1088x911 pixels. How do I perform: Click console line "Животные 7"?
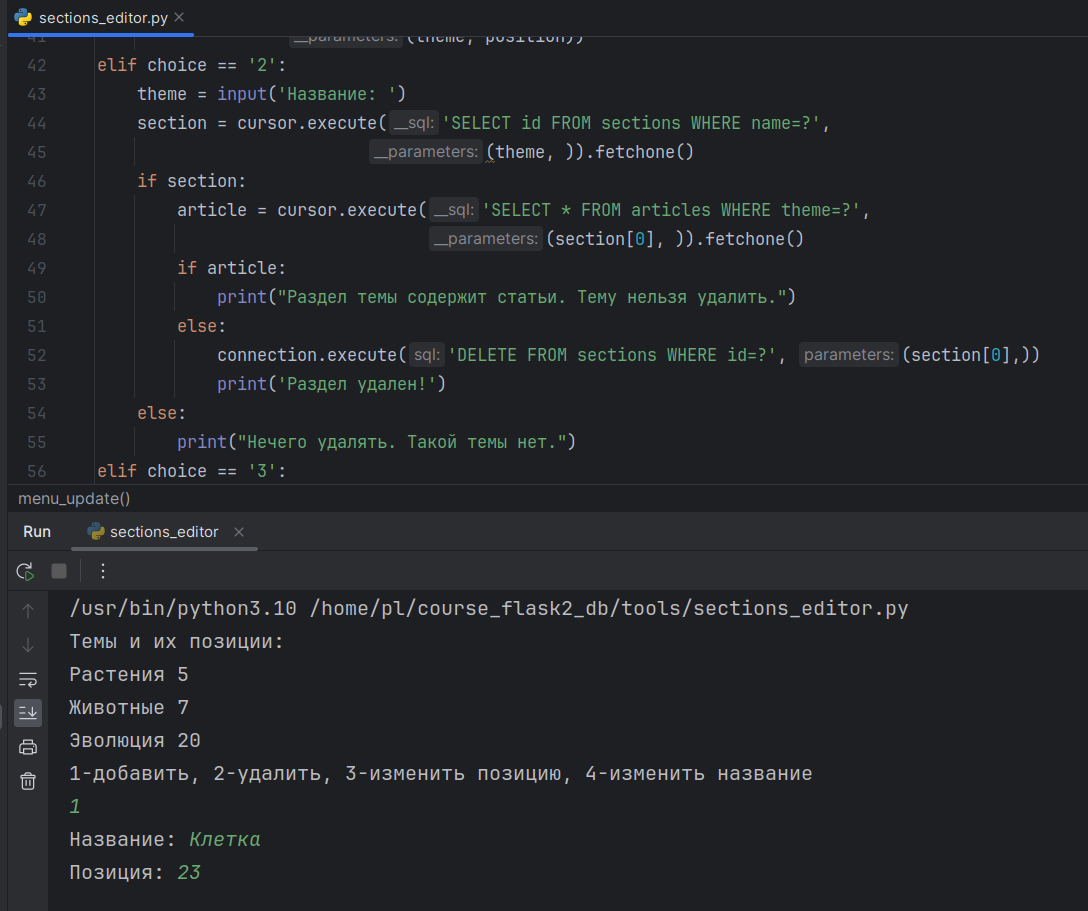[129, 708]
